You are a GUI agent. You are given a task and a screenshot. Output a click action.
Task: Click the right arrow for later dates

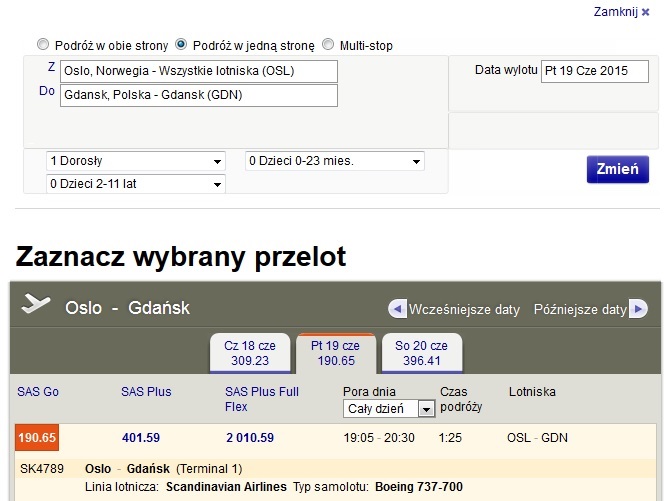click(638, 309)
